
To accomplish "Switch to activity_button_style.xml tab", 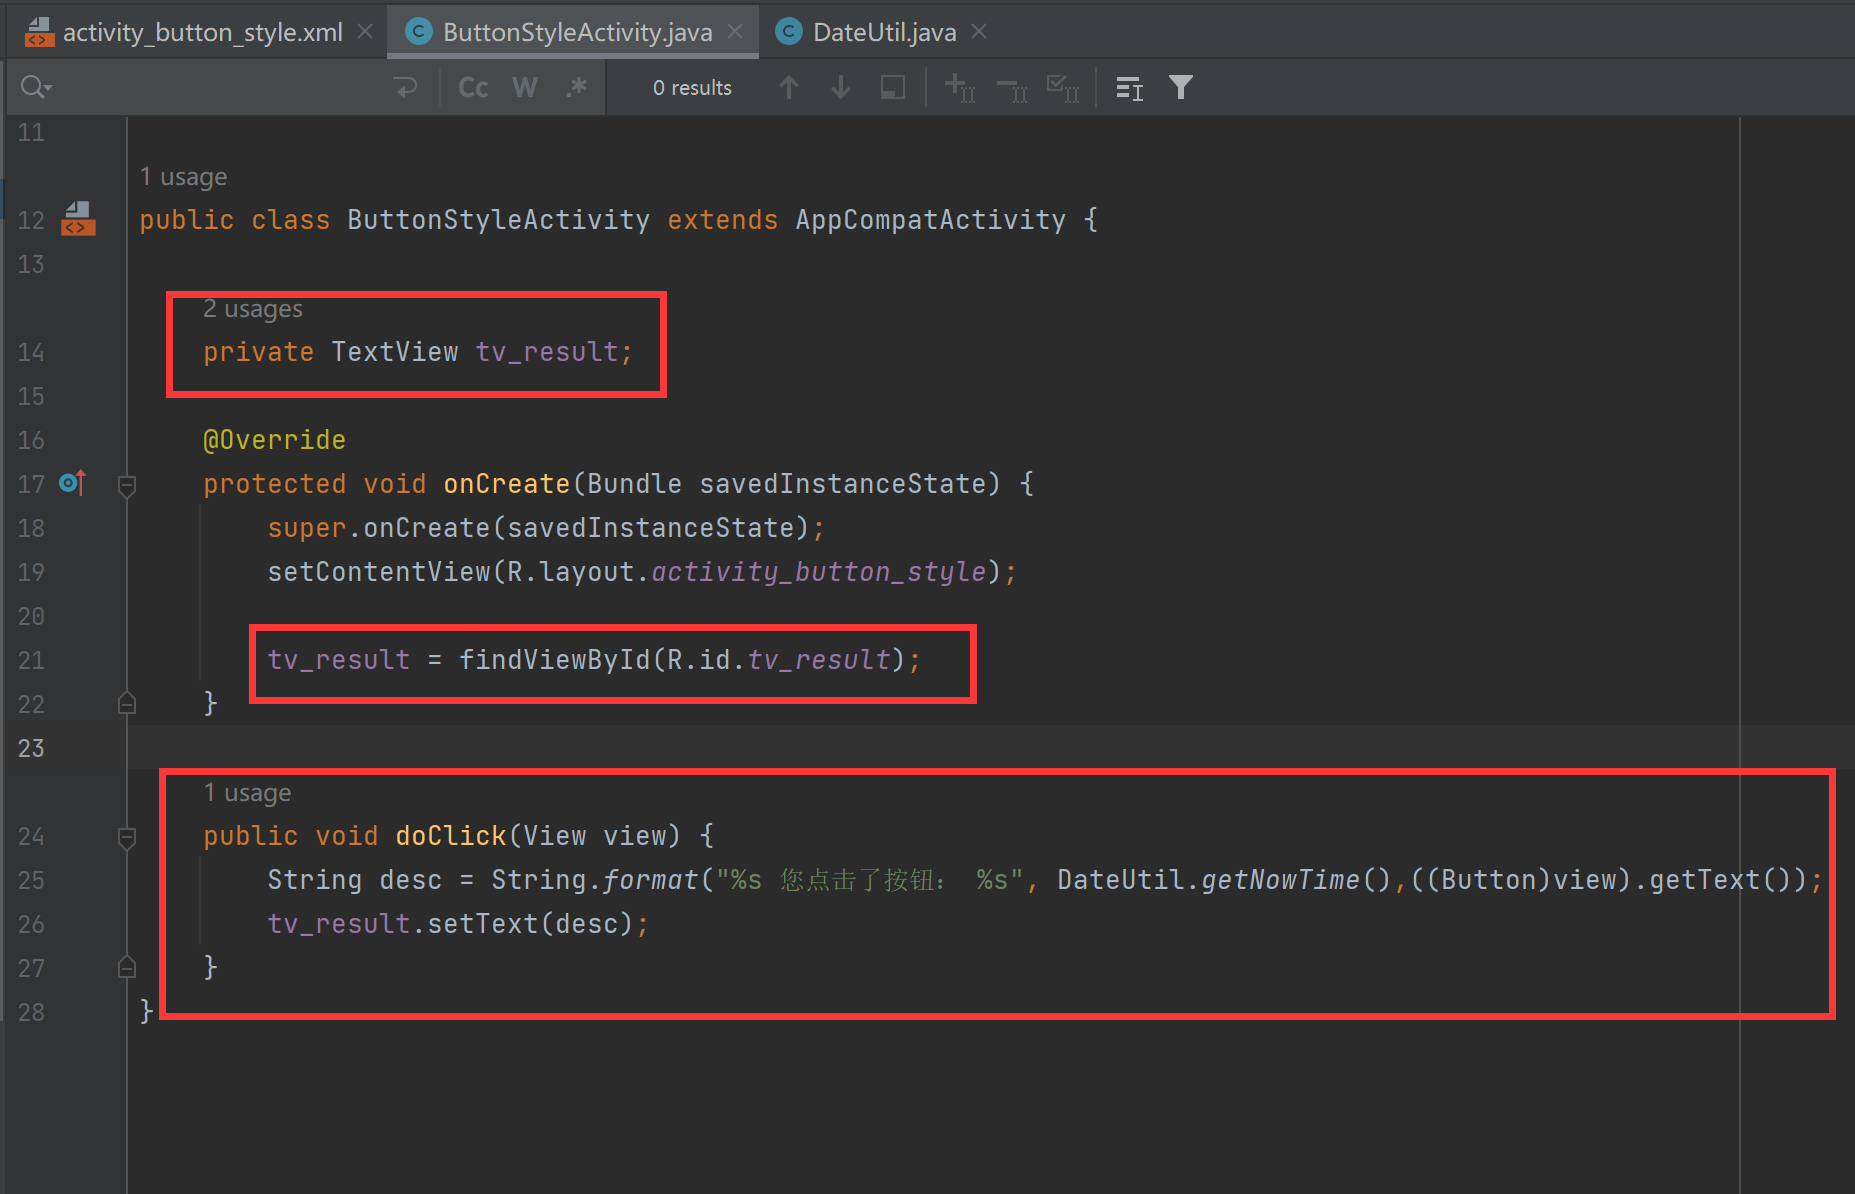I will (185, 32).
